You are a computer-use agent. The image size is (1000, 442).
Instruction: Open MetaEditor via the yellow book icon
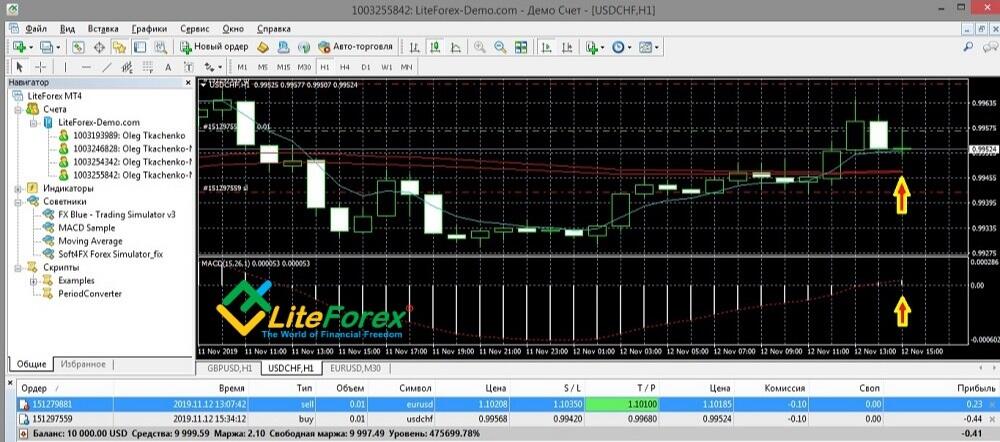click(x=262, y=47)
